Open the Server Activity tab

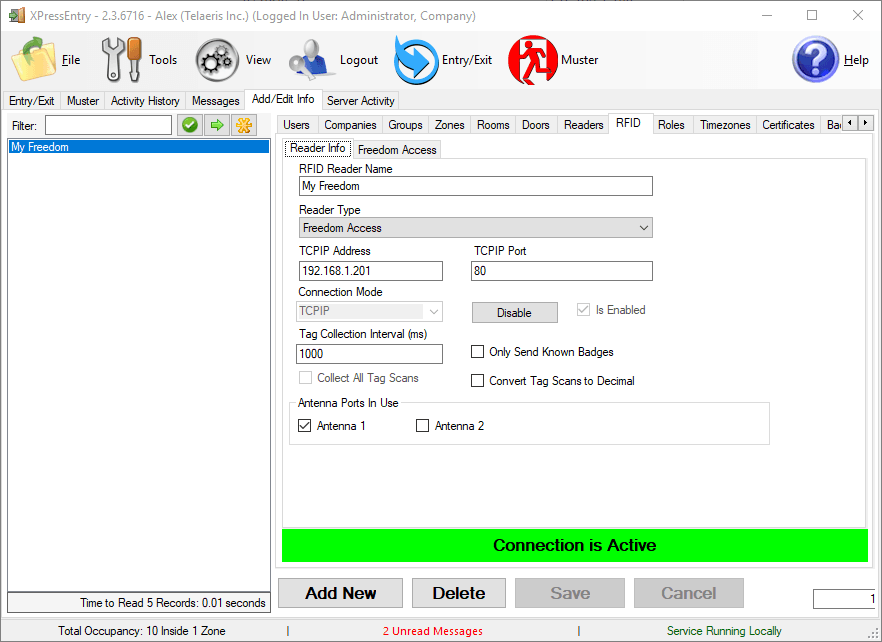pyautogui.click(x=360, y=100)
